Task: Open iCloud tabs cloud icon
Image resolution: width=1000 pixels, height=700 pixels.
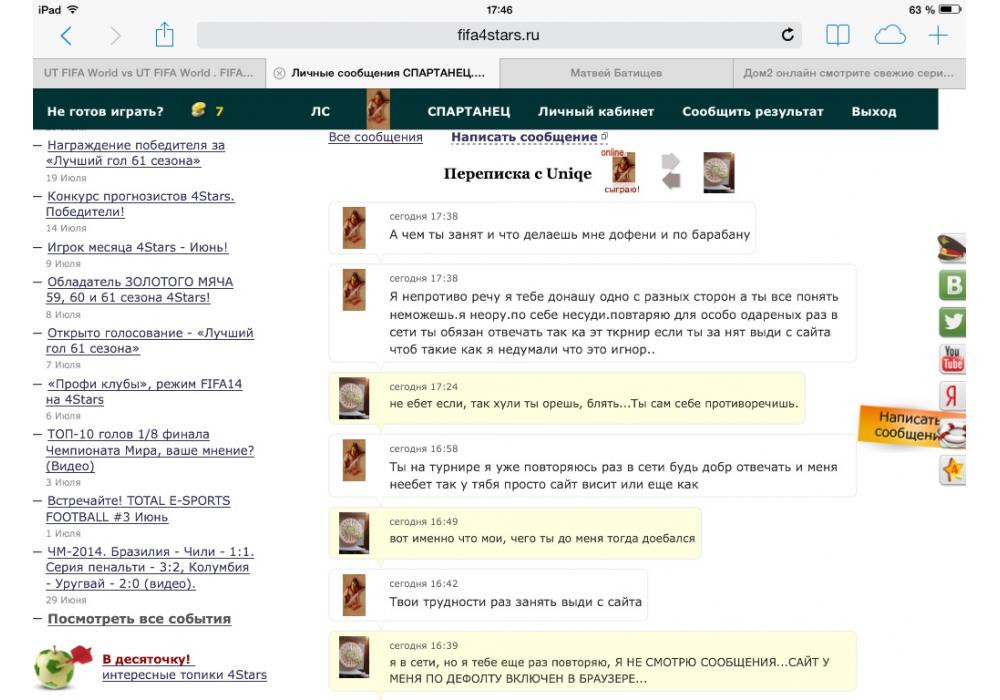Action: tap(889, 36)
